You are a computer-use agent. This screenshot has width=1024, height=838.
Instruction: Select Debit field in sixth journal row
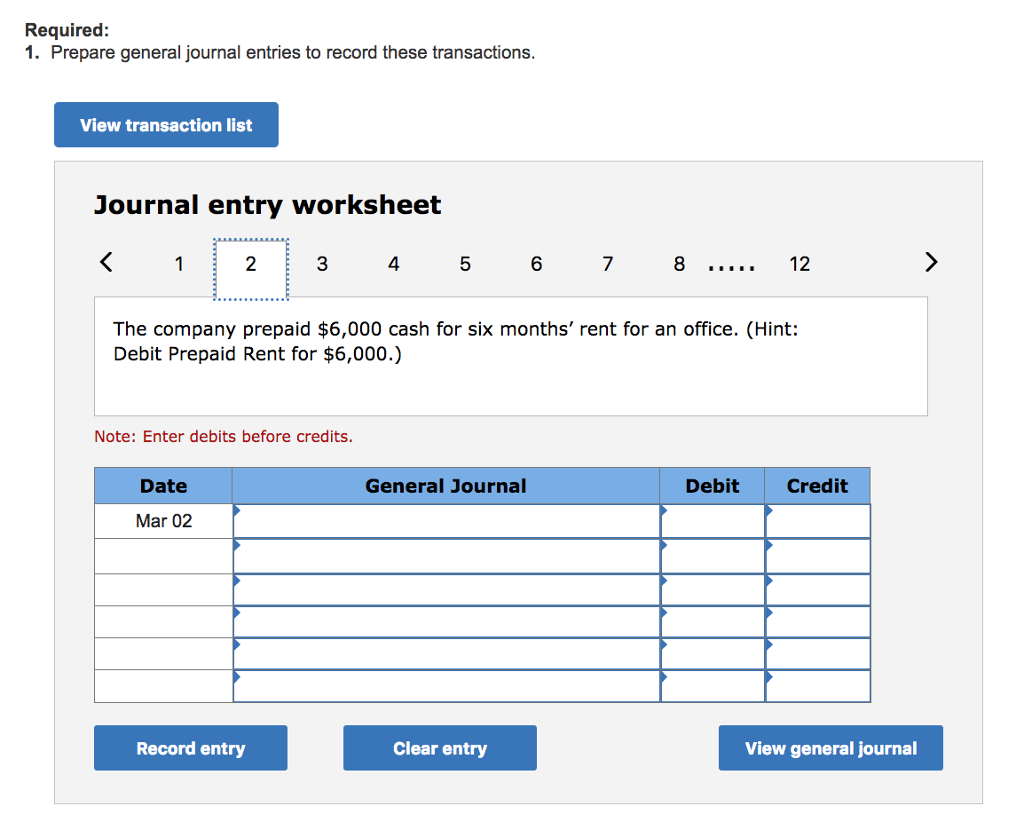pos(712,686)
